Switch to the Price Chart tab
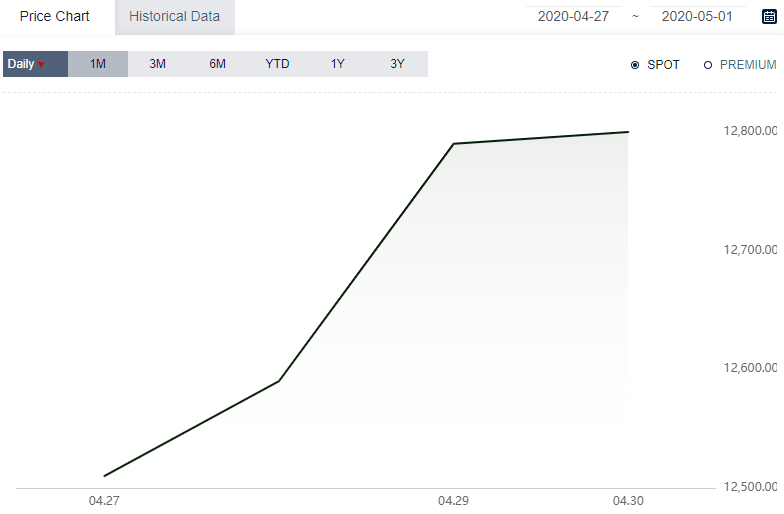The image size is (784, 514). pos(54,16)
